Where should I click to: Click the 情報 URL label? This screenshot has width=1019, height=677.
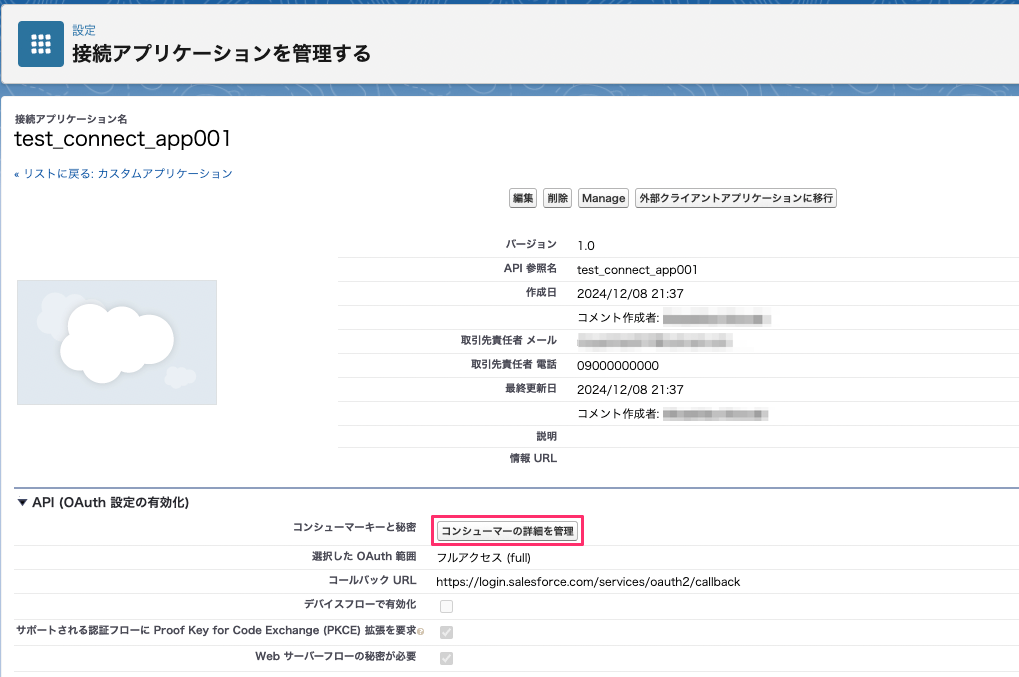533,458
